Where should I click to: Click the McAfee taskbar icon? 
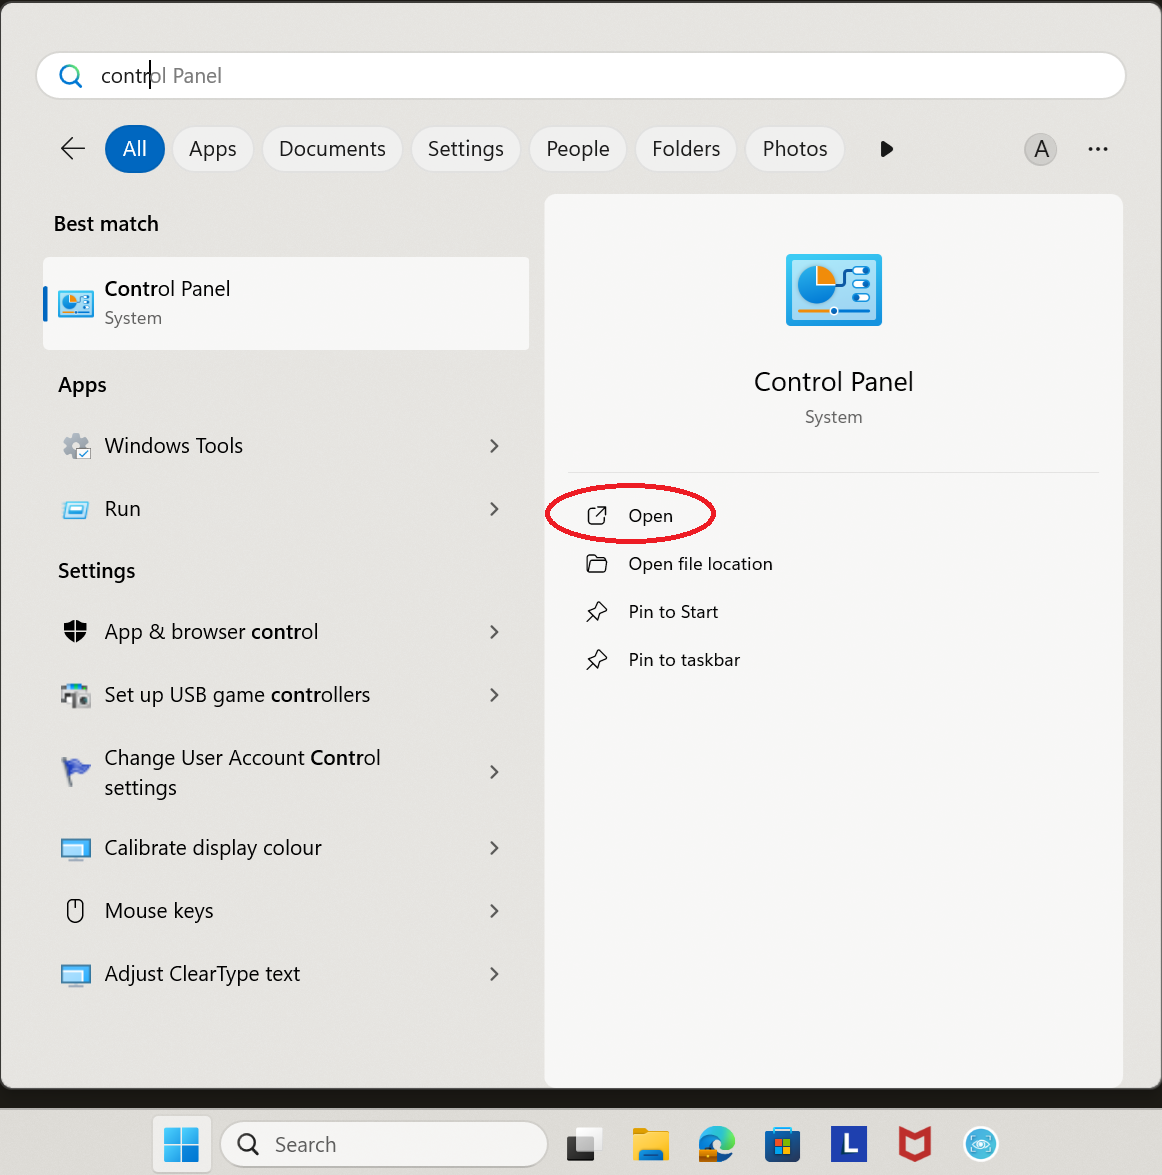914,1144
